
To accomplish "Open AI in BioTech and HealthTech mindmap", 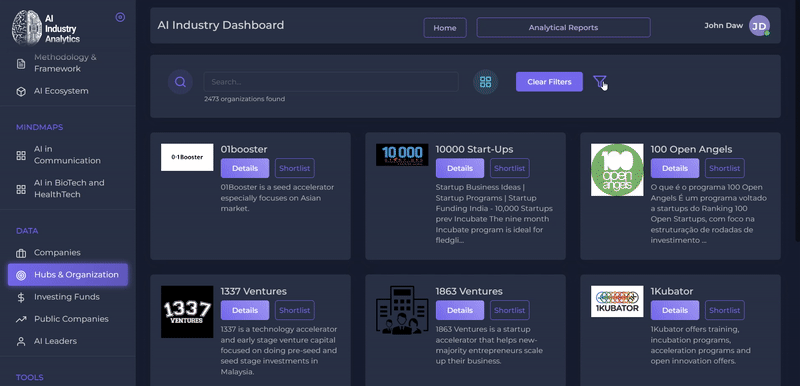I will pyautogui.click(x=69, y=188).
